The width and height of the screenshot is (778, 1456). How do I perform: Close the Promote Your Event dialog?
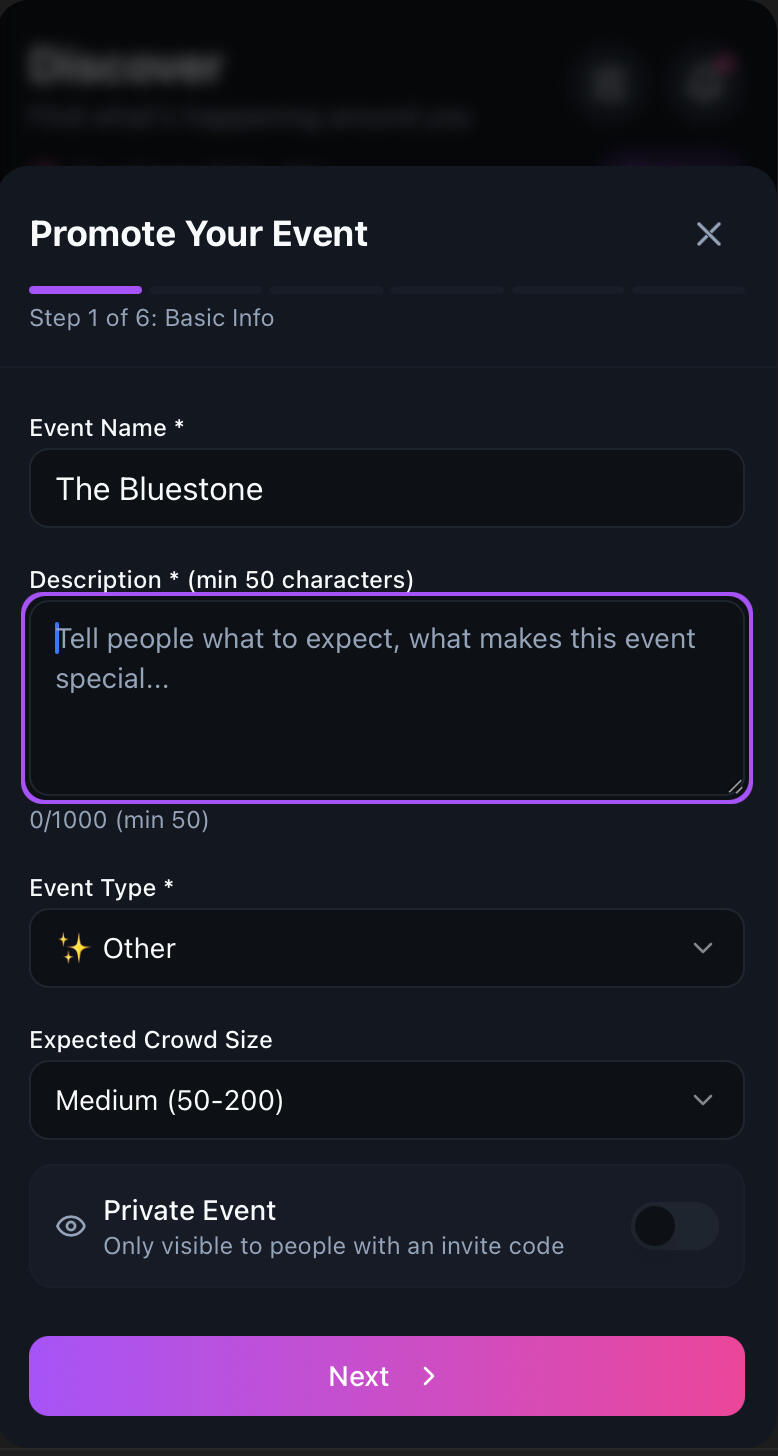coord(709,234)
